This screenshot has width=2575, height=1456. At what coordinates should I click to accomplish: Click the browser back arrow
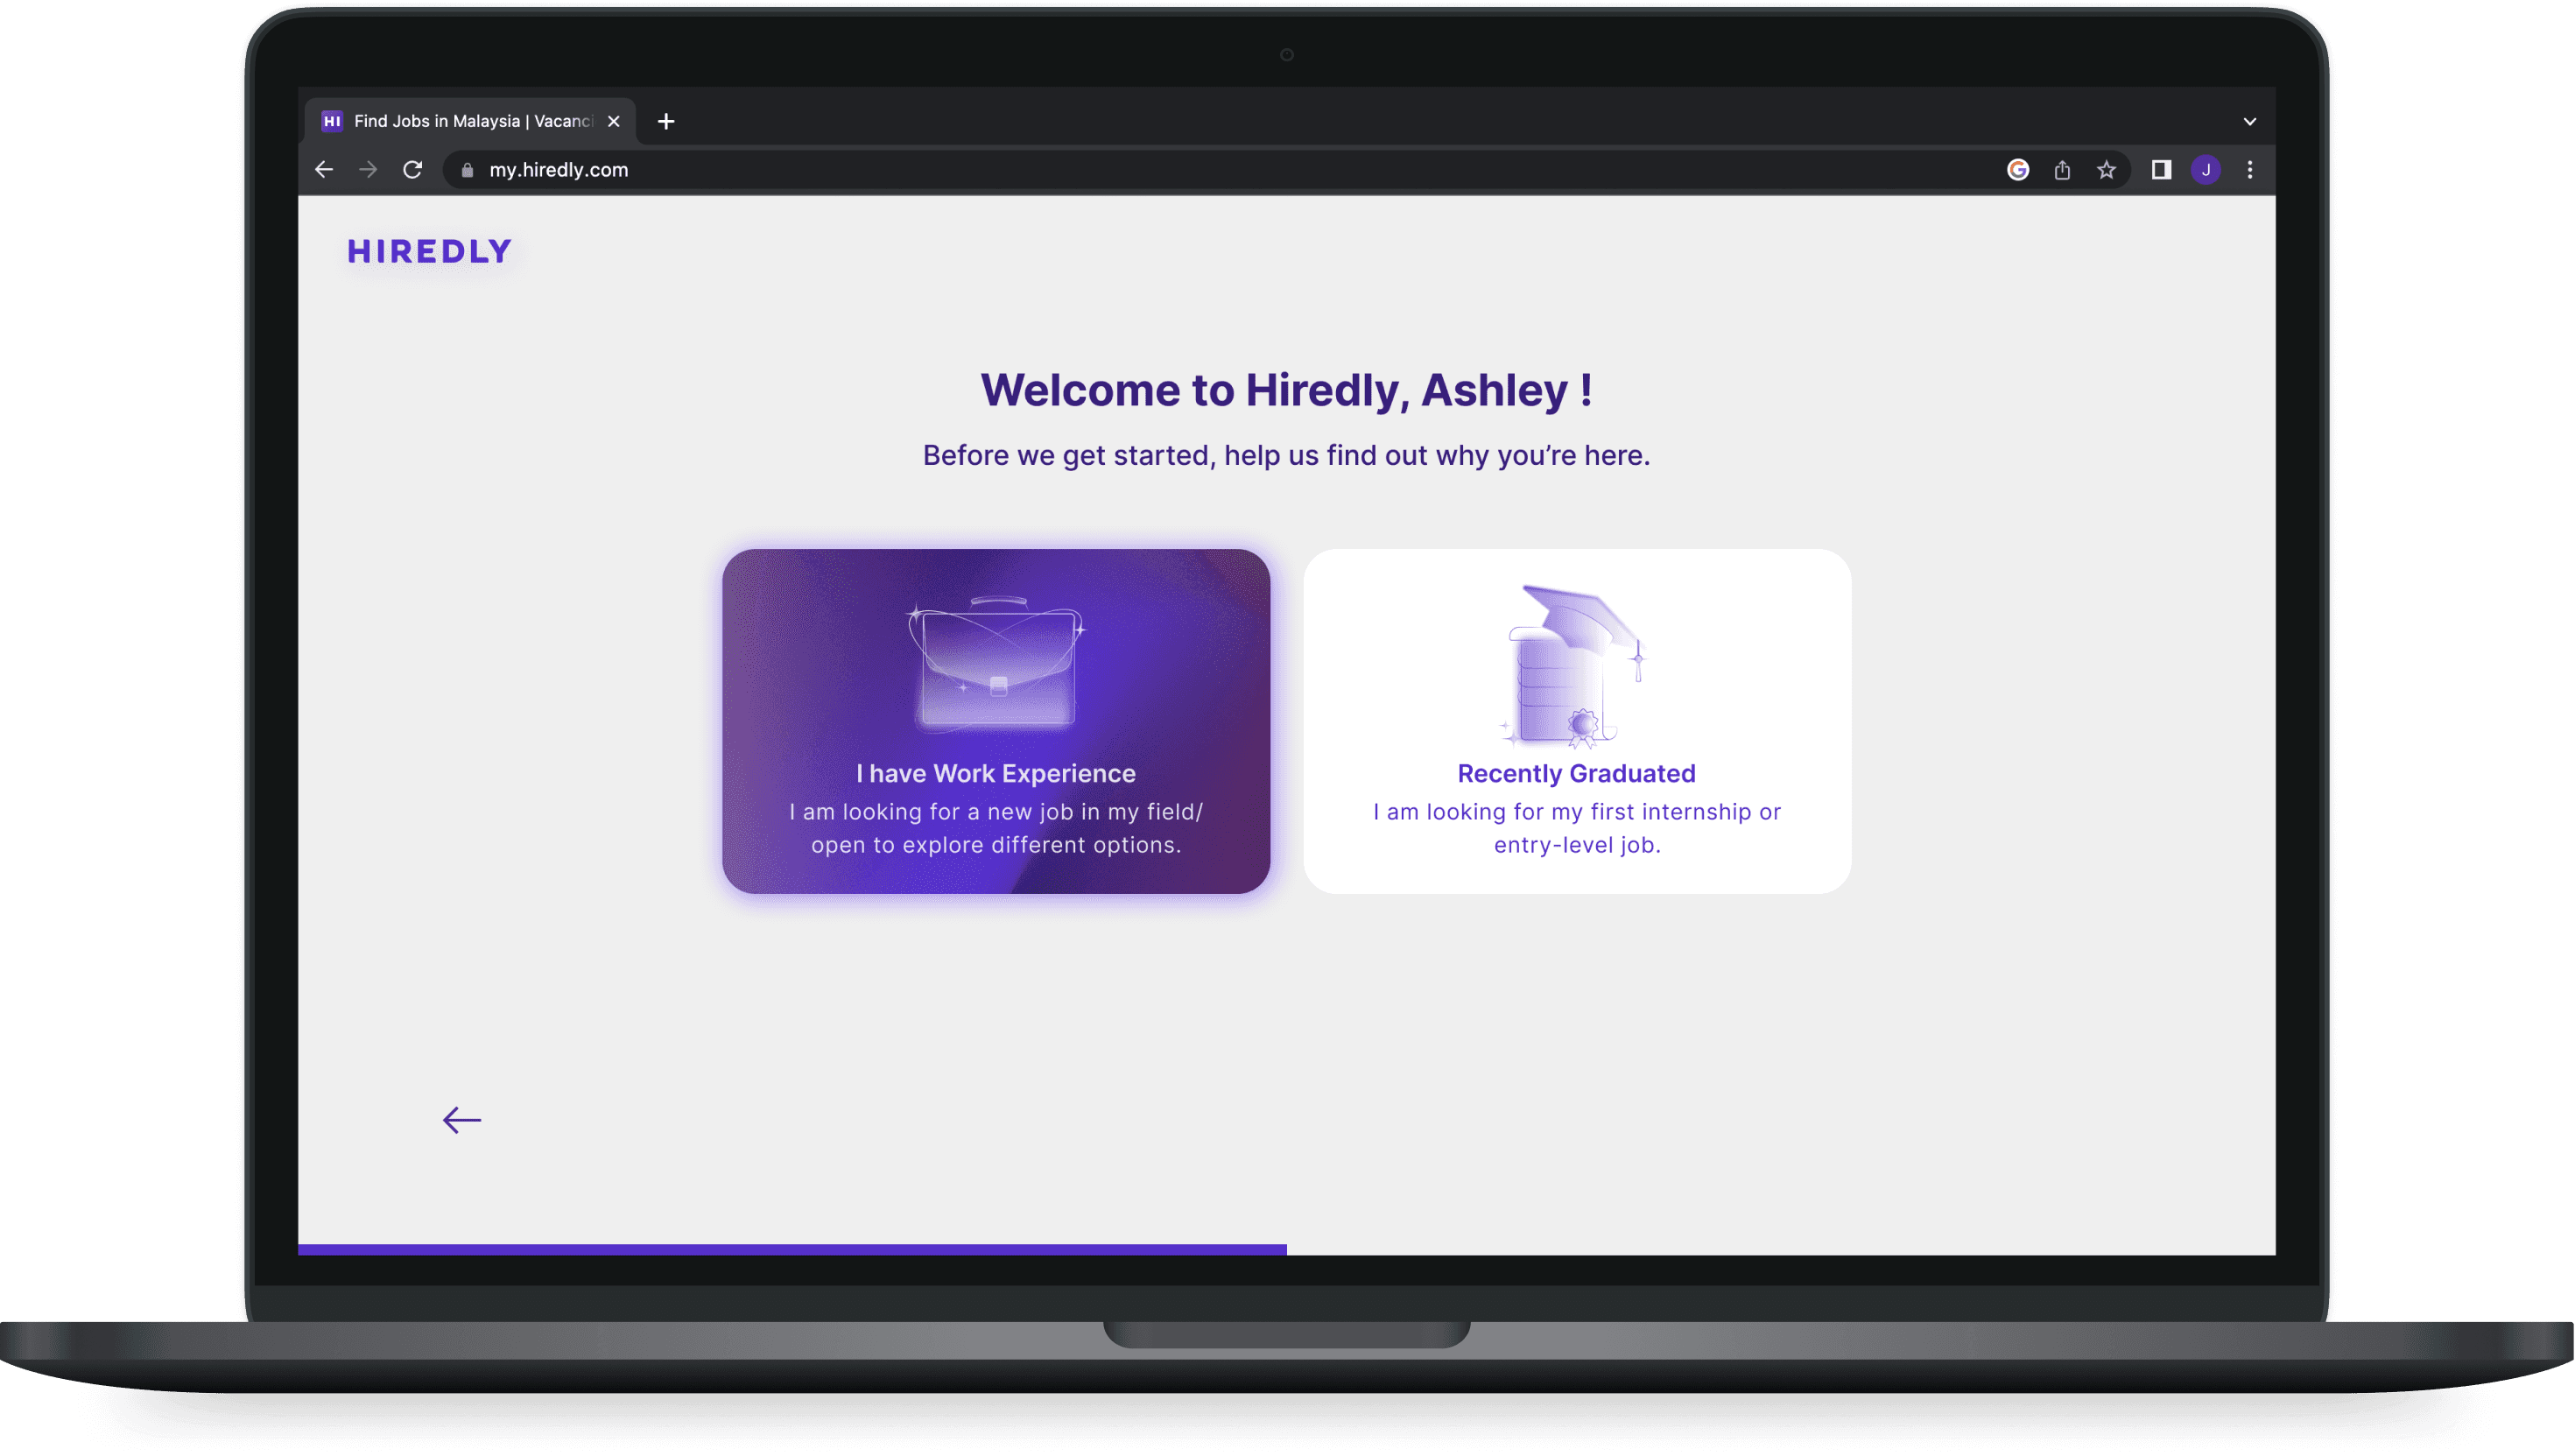tap(324, 170)
